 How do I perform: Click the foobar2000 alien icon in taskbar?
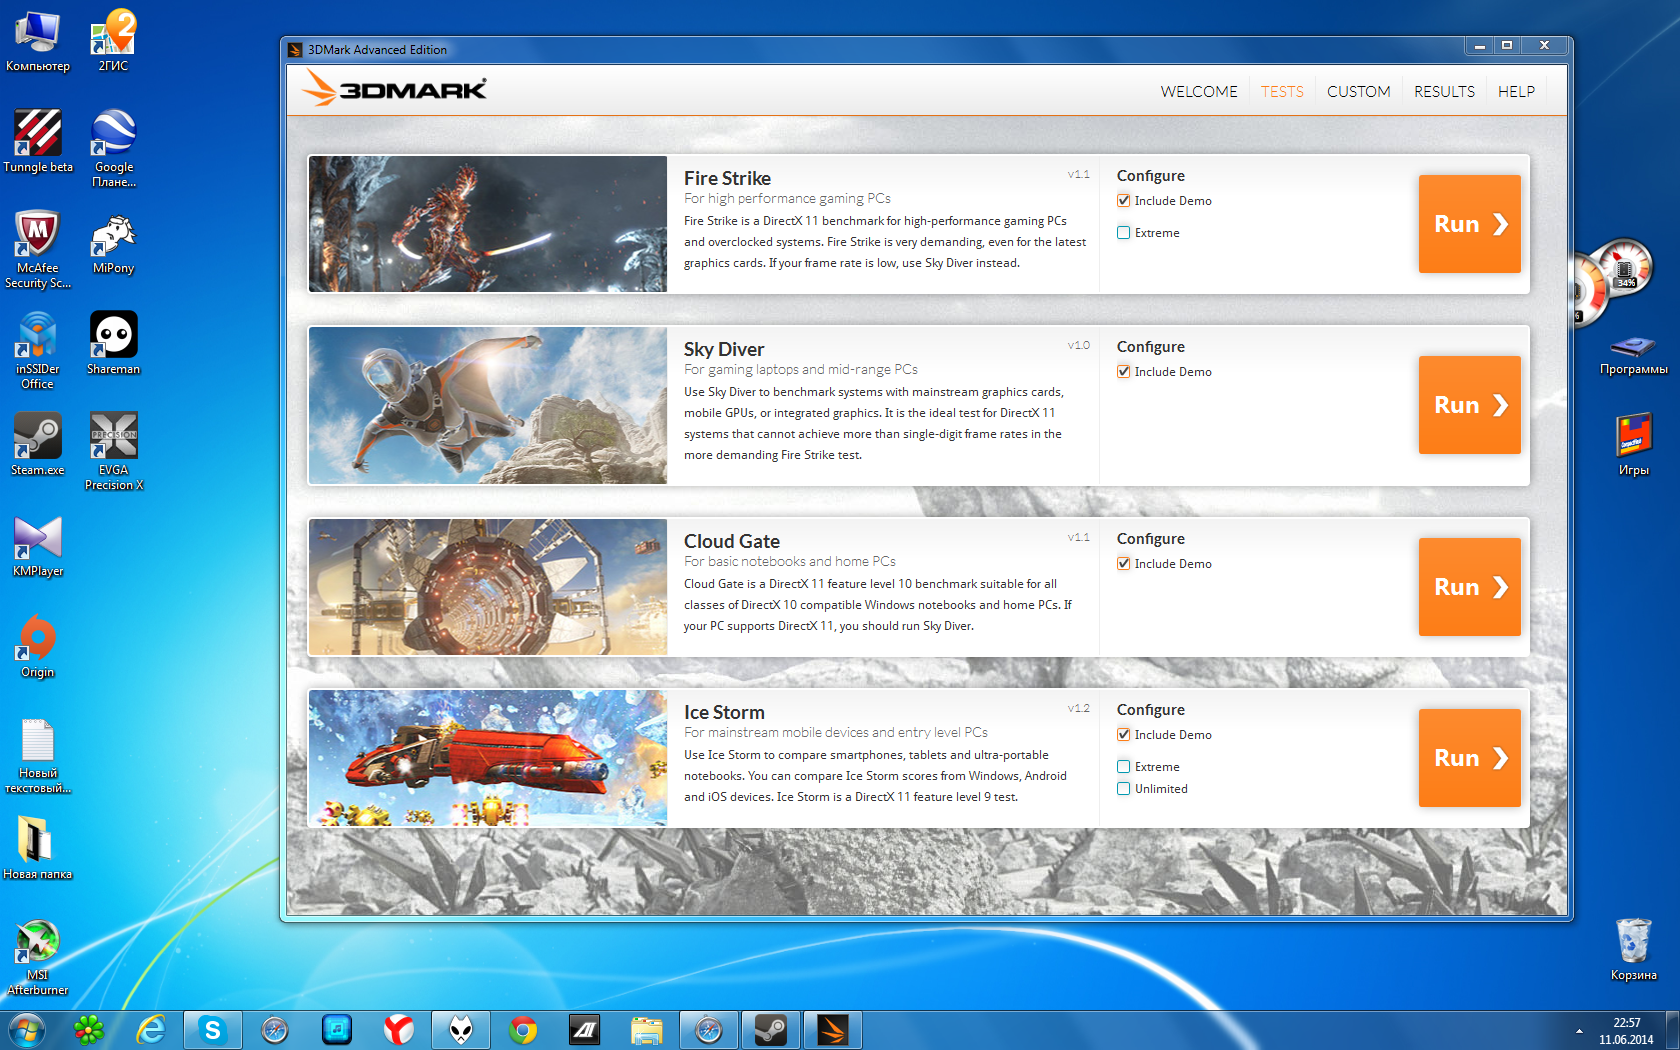coord(461,1030)
